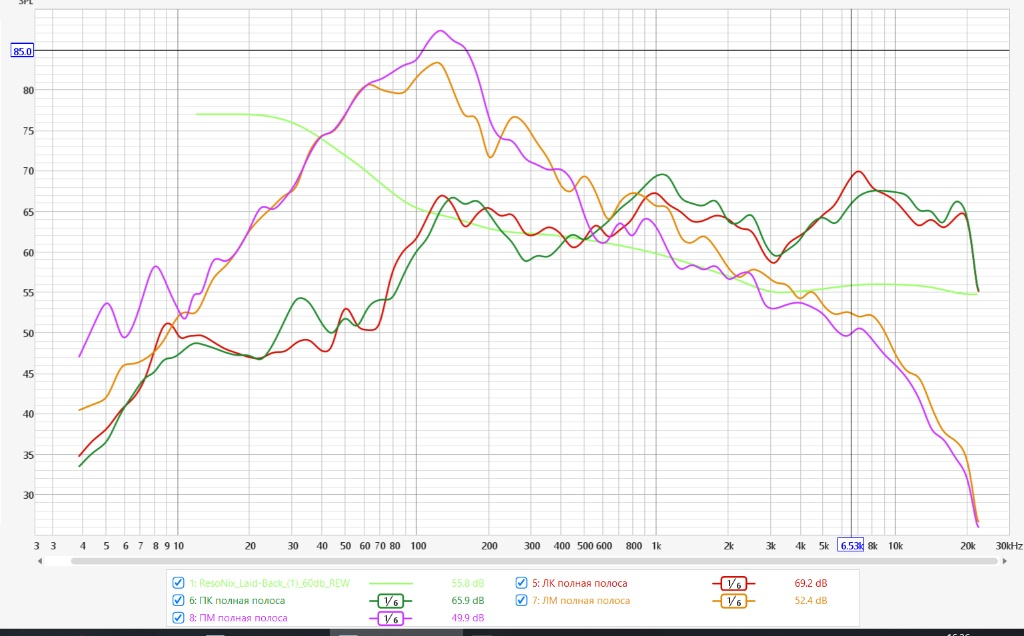The image size is (1024, 636).
Task: Click the 69.2 dB legend value
Action: click(x=810, y=583)
